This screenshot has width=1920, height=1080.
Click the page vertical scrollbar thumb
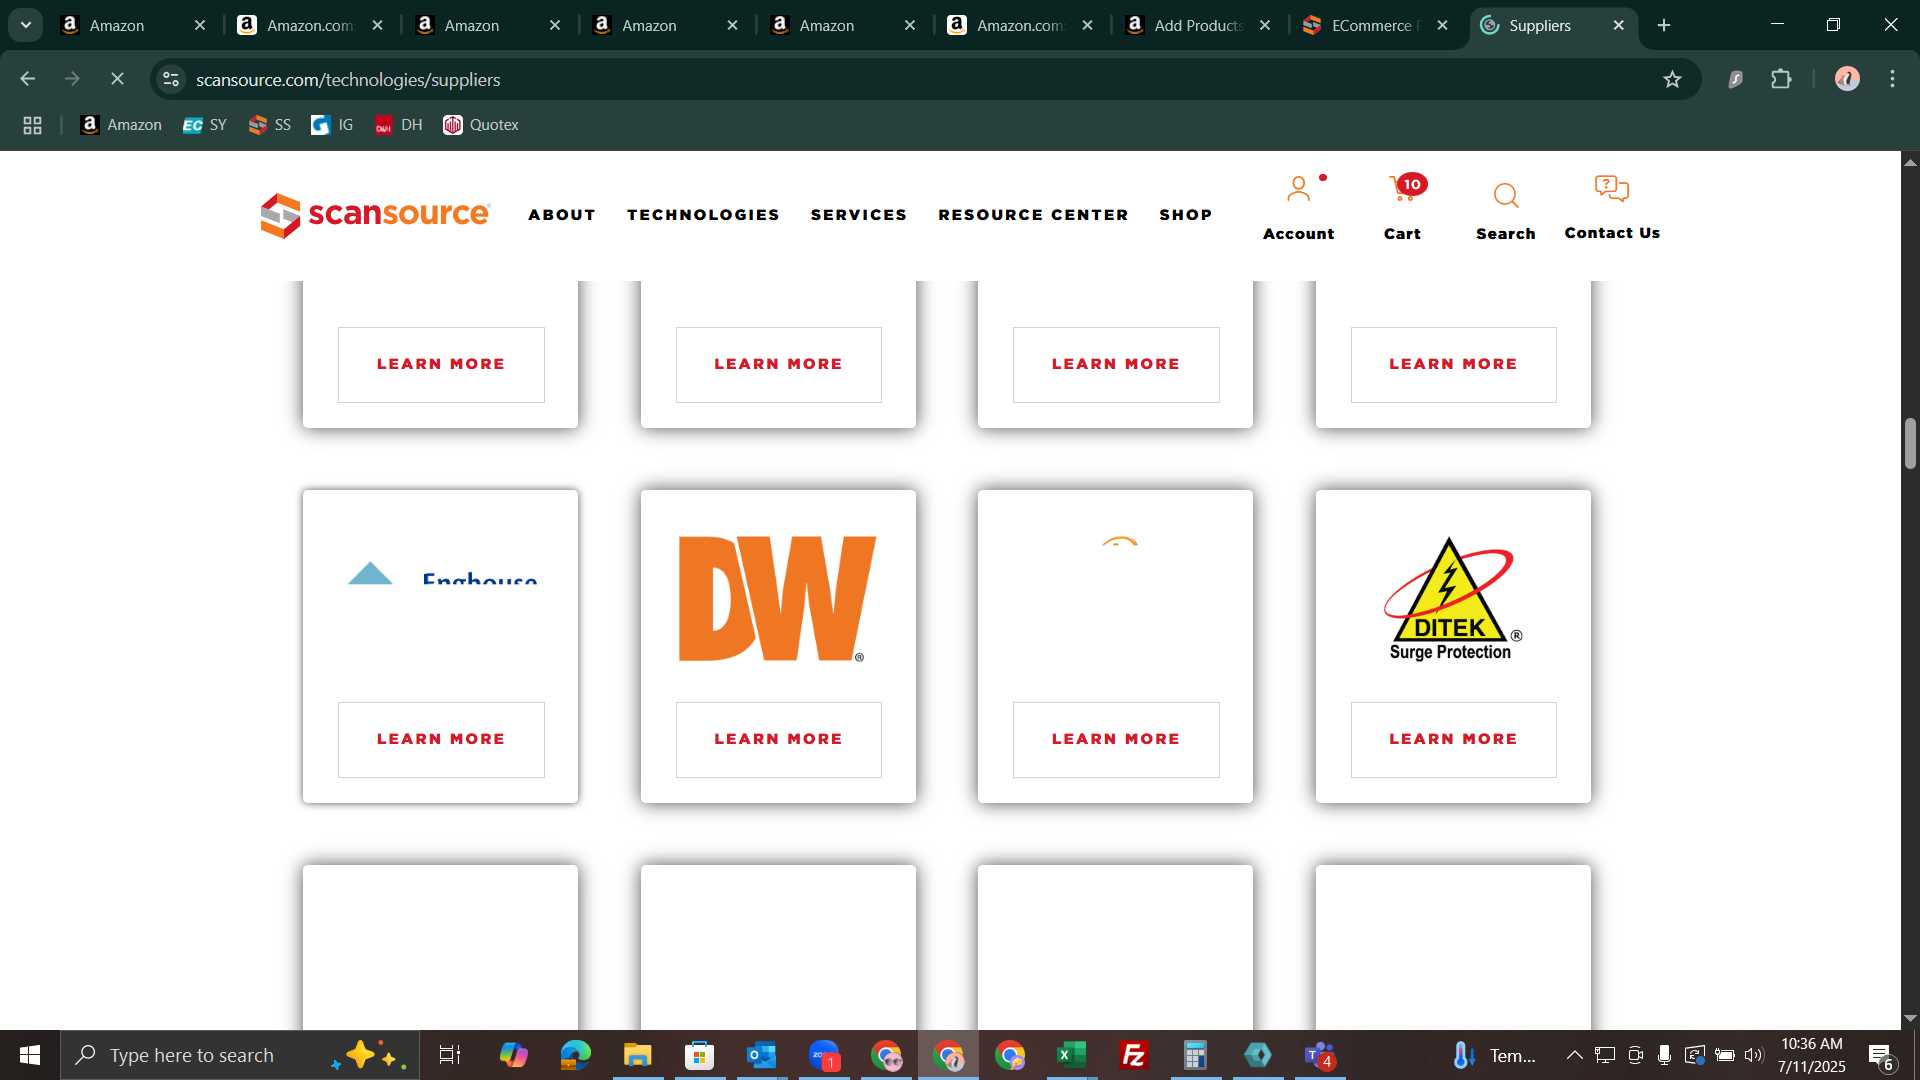point(1910,443)
